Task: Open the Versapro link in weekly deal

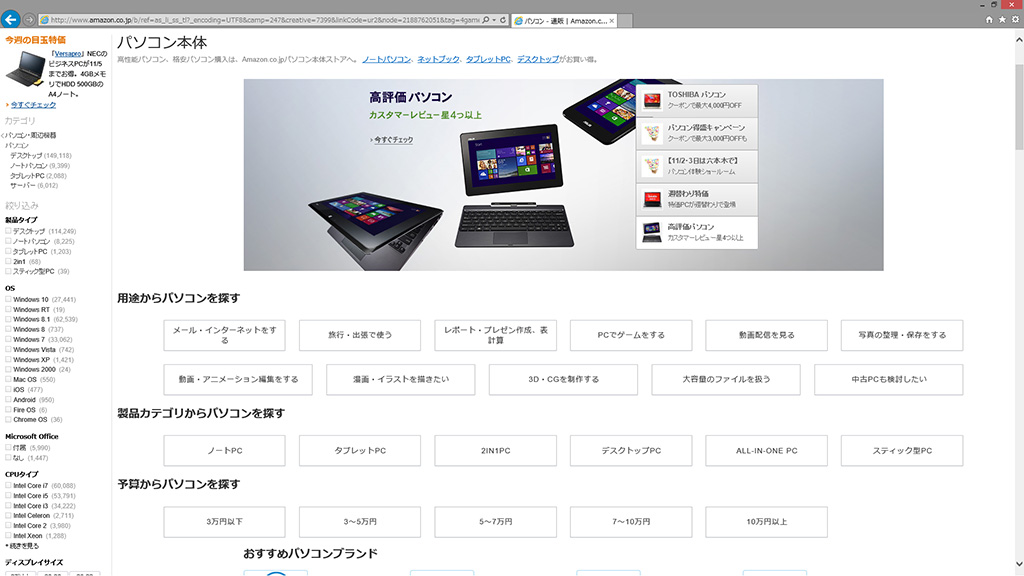Action: point(67,54)
